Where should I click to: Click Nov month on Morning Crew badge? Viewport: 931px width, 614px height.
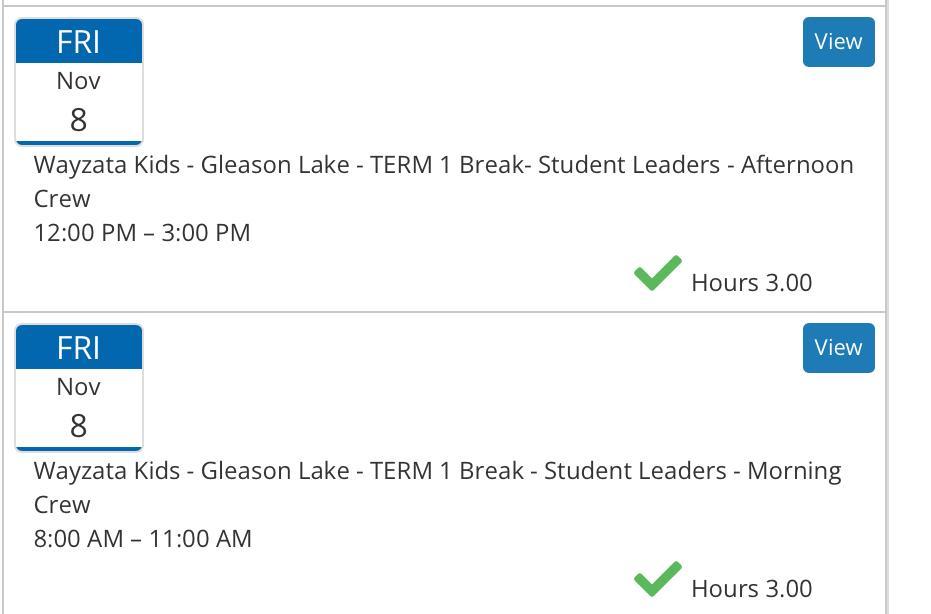(x=79, y=387)
